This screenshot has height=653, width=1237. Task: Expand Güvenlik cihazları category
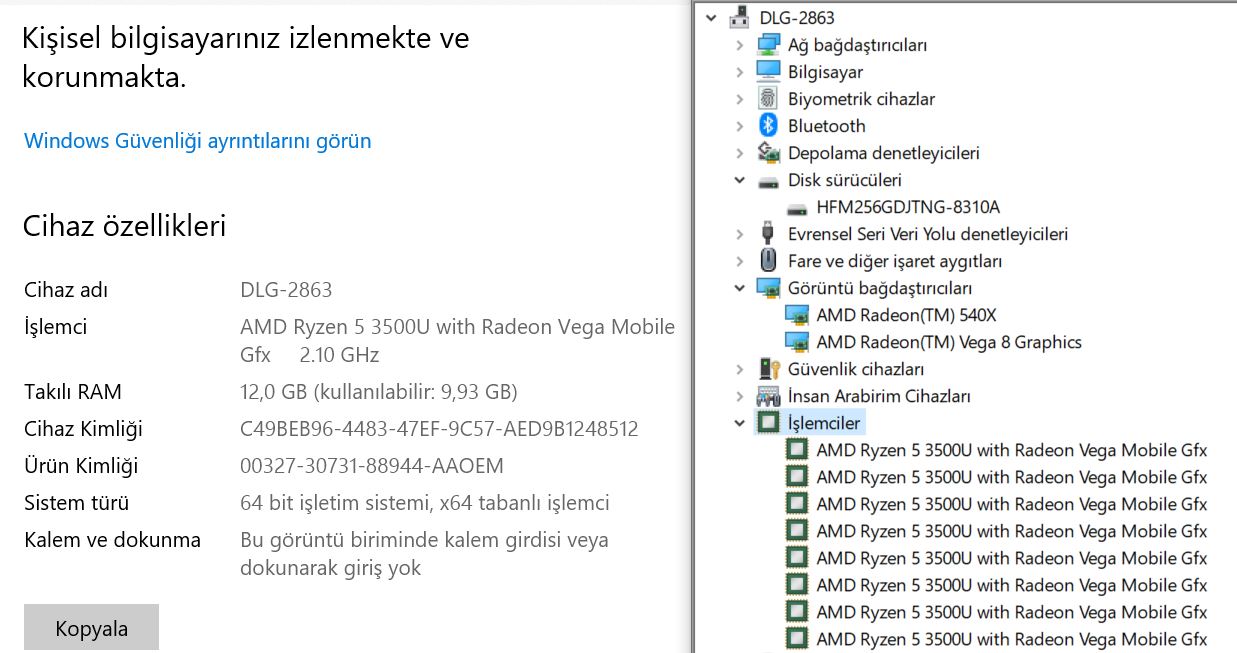tap(739, 369)
